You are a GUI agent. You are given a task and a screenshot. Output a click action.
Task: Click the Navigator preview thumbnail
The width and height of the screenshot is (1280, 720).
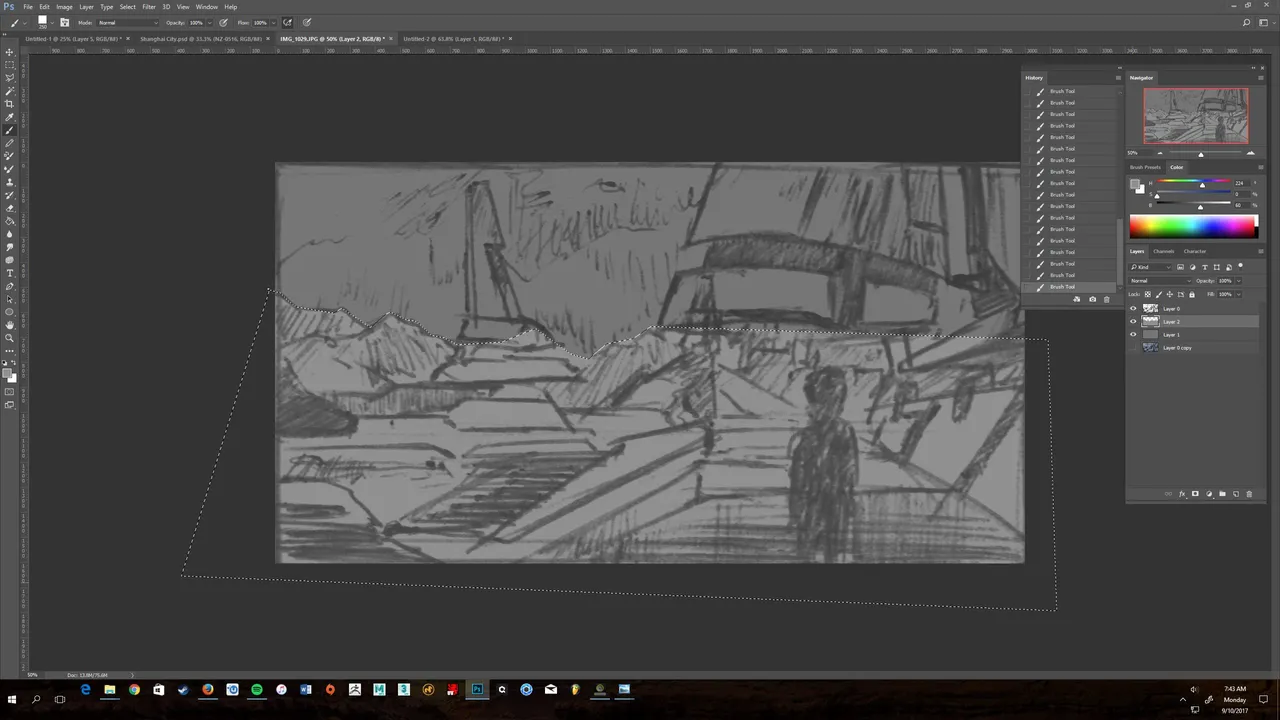click(x=1196, y=116)
